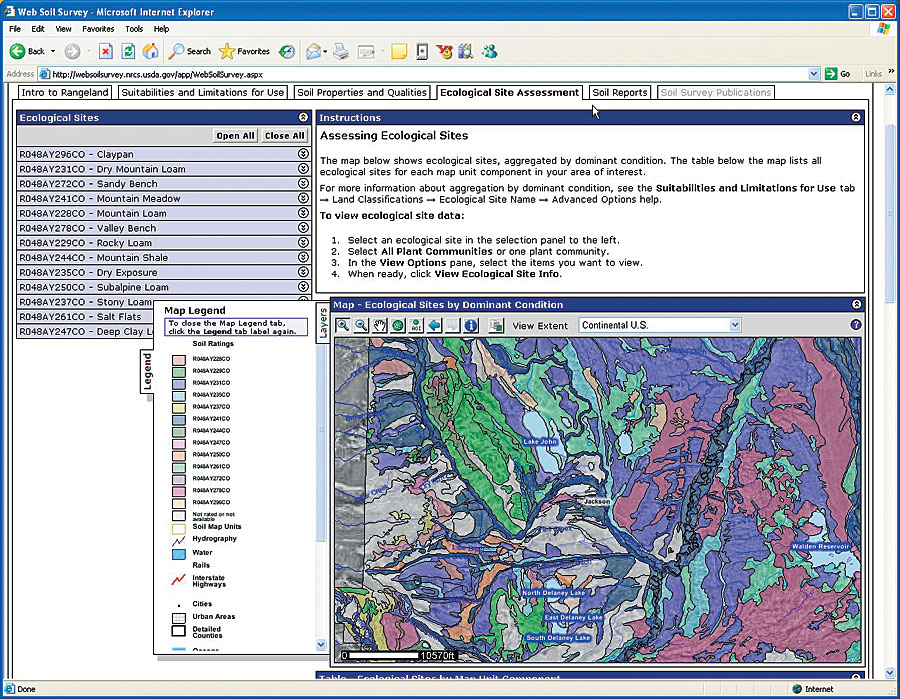This screenshot has width=900, height=699.
Task: Select the map Zoom In tool
Action: pyautogui.click(x=343, y=325)
